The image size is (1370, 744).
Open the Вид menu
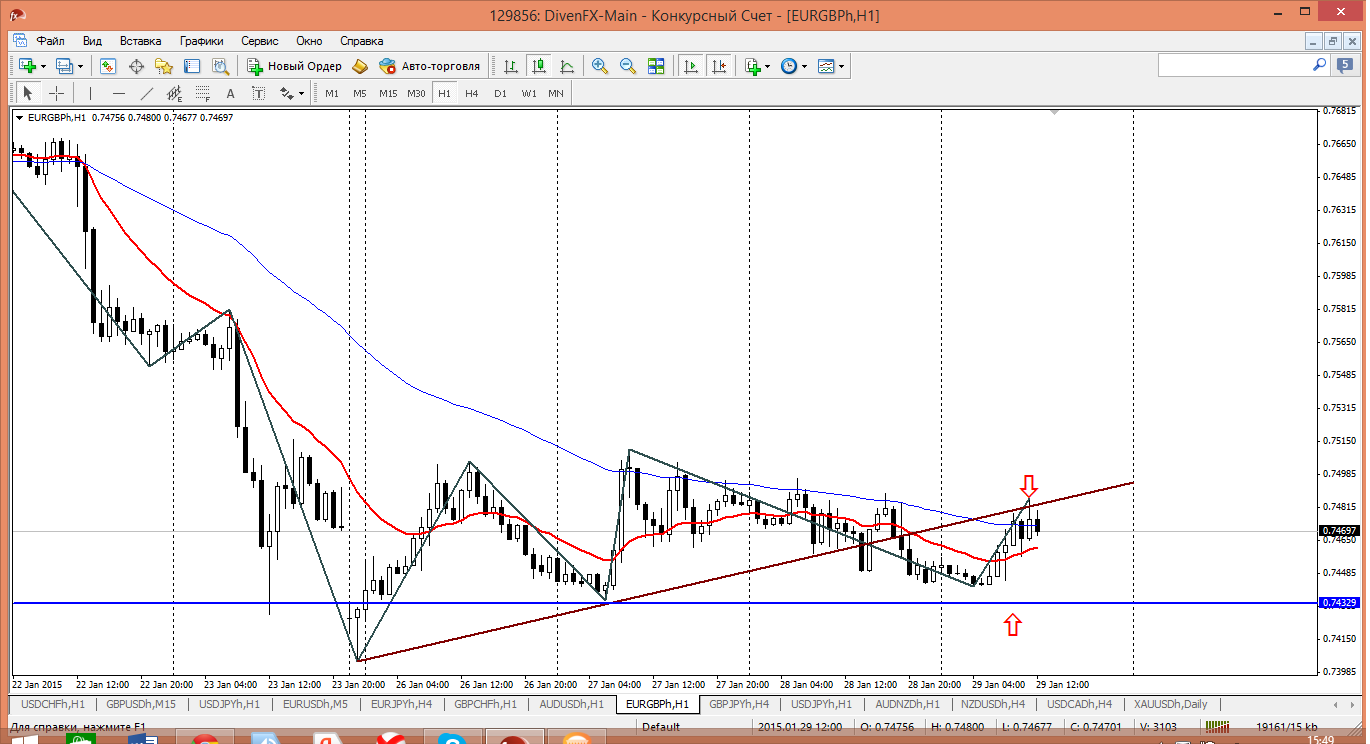pos(92,41)
